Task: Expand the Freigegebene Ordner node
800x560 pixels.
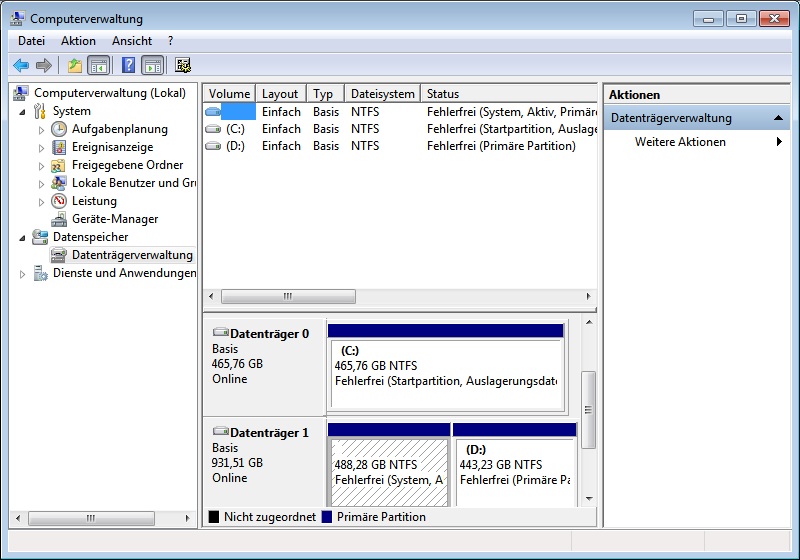Action: [x=41, y=165]
